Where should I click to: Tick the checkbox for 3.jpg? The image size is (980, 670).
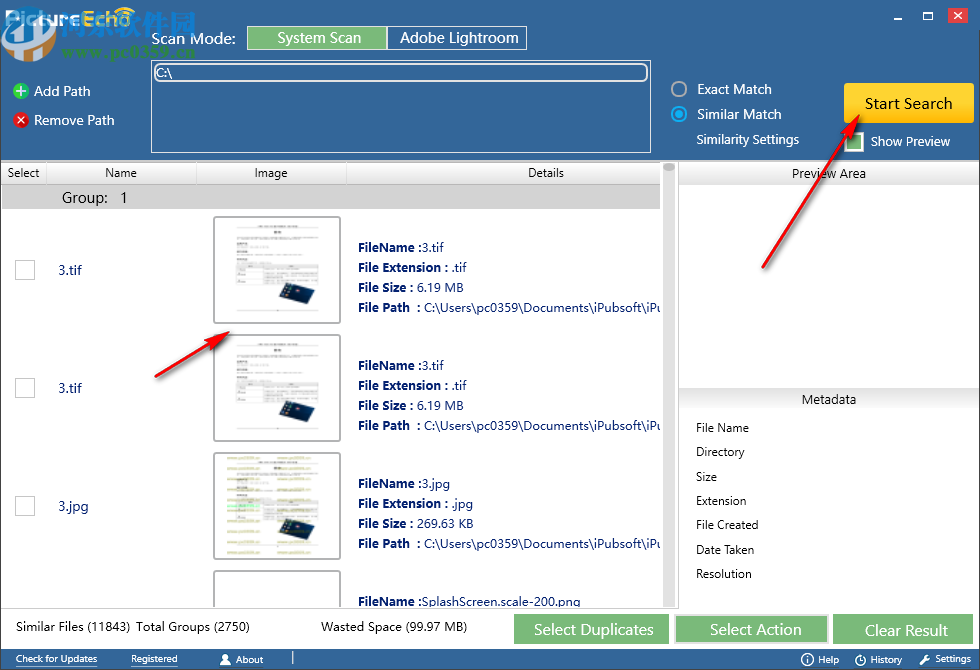25,506
